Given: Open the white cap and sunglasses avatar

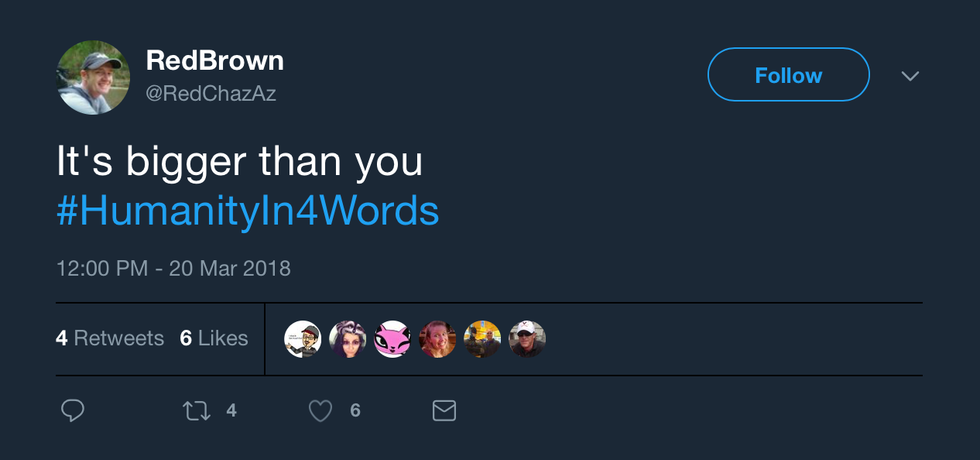Looking at the screenshot, I should pyautogui.click(x=527, y=339).
